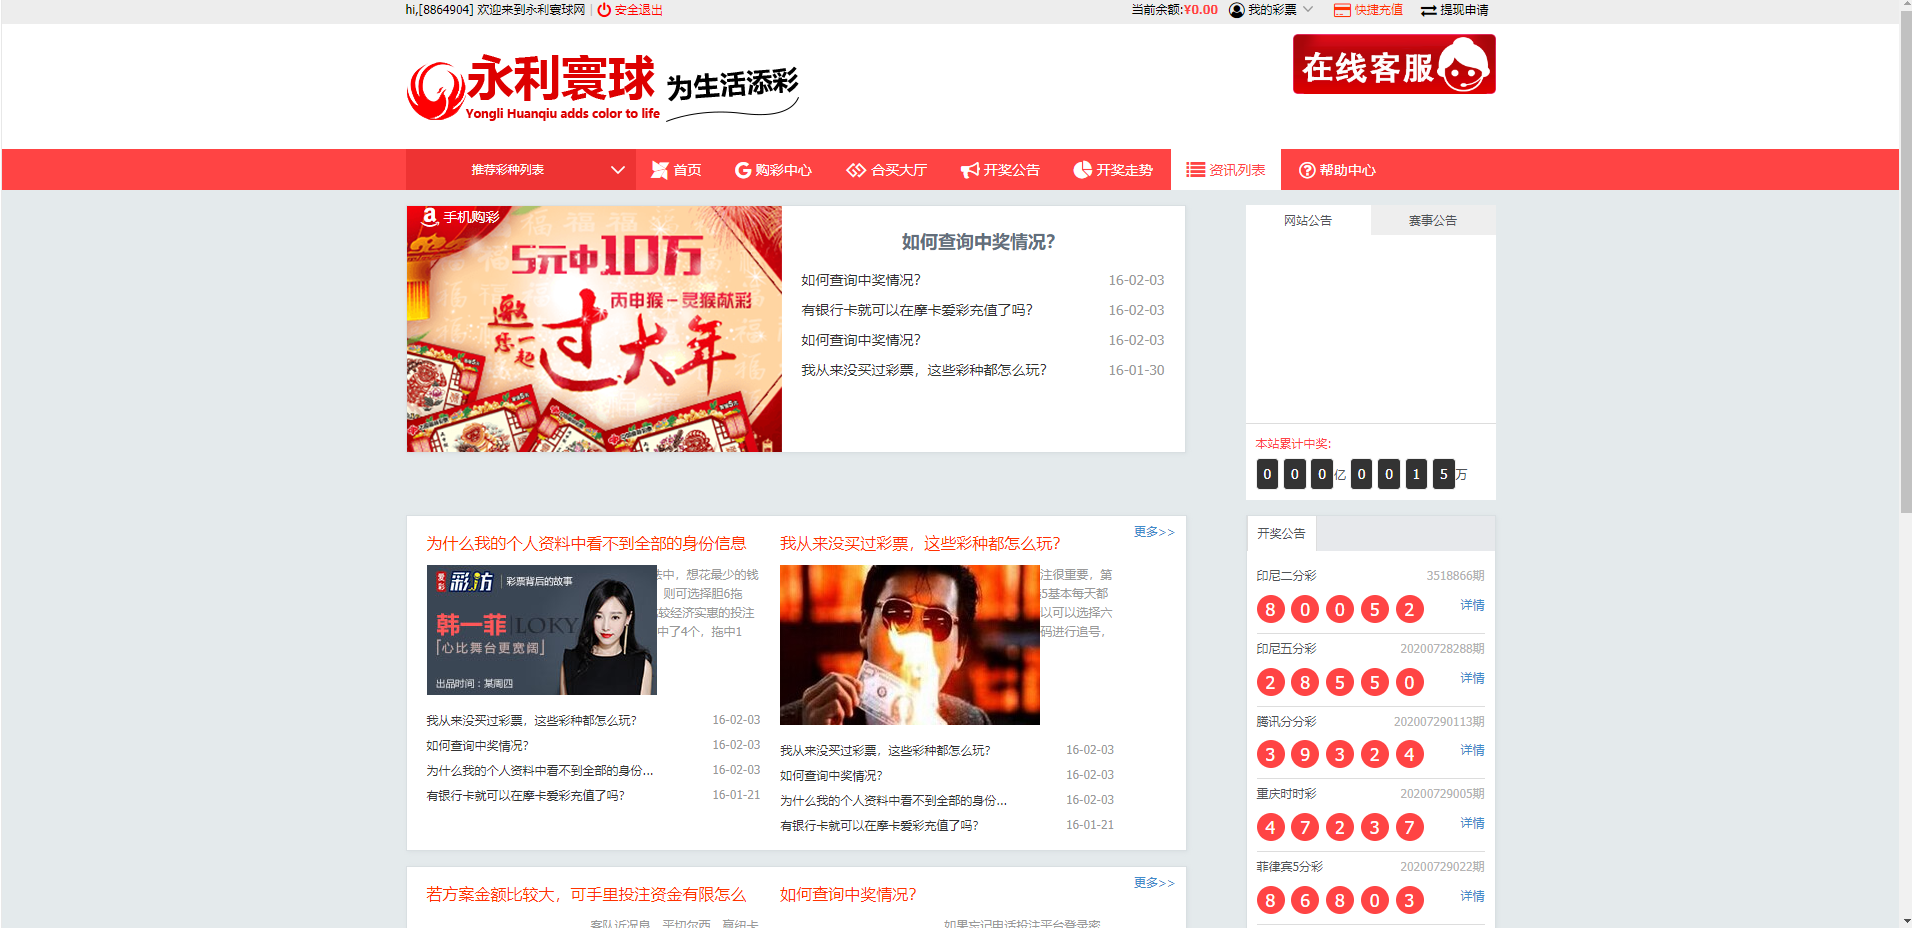
Task: Open the 如何查询中奖情况? heading in the second section
Action: pos(848,895)
